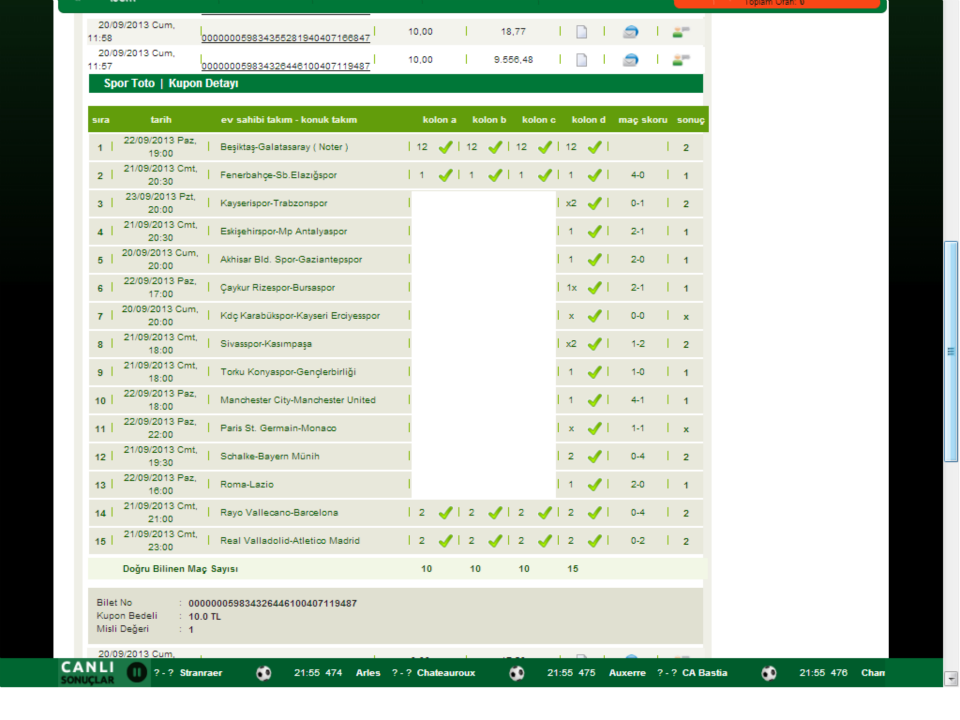960x720 pixels.
Task: Click the vertical scrollbar thumb
Action: pyautogui.click(x=951, y=351)
